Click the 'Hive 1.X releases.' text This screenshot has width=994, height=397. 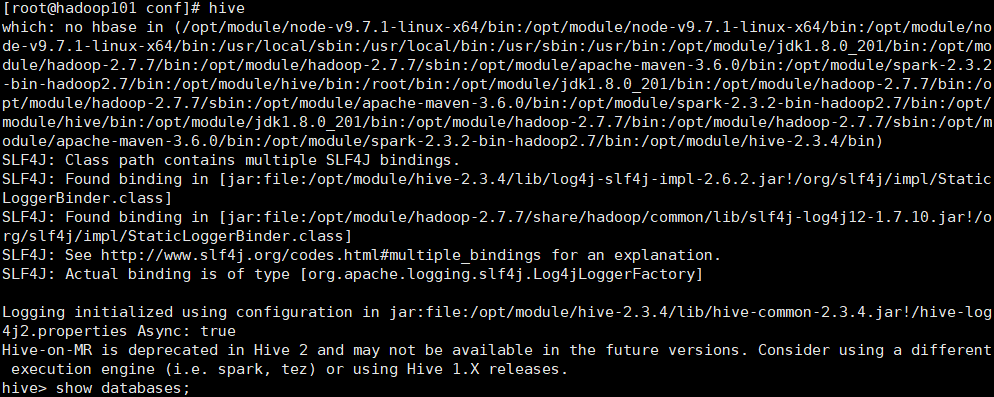(x=487, y=369)
